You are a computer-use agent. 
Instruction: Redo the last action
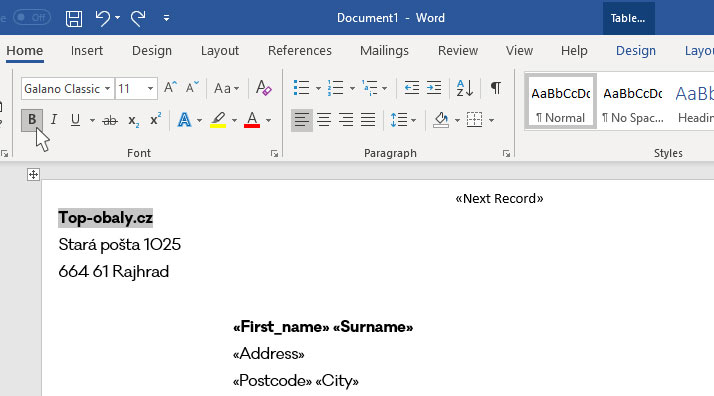[138, 18]
